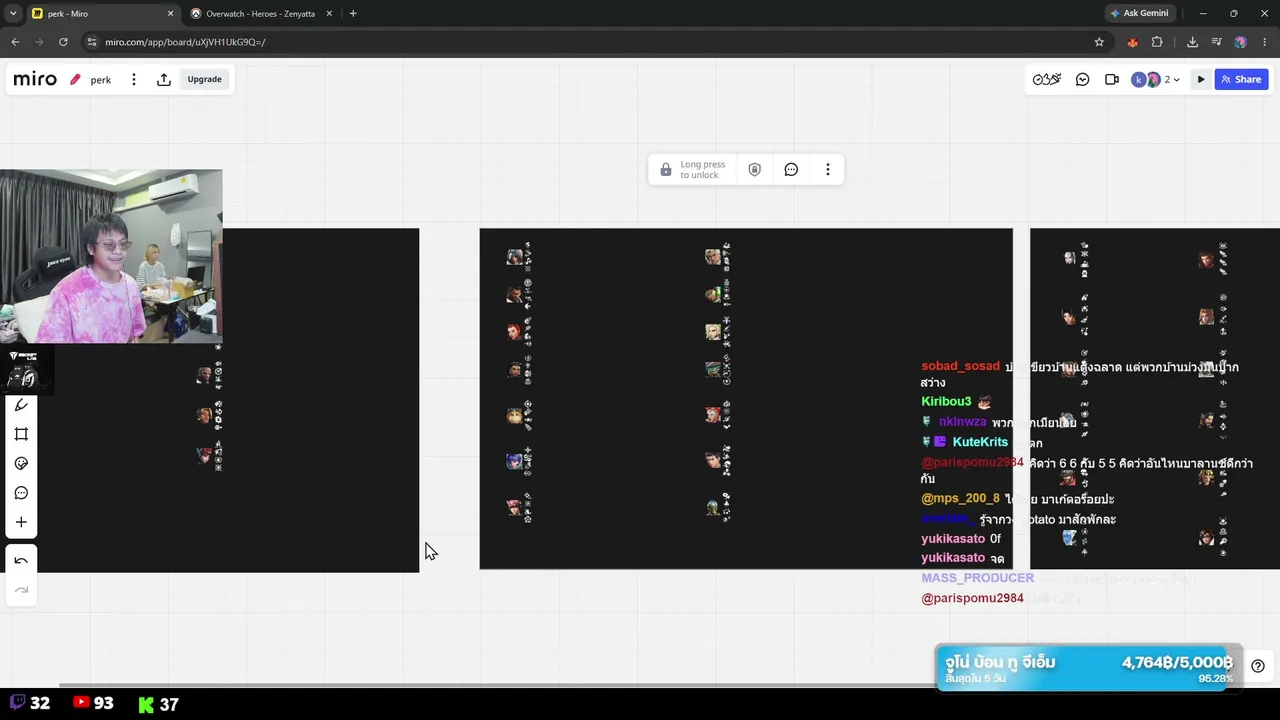Screen dimensions: 1280x720
Task: Open the board chat panel
Action: [x=1082, y=80]
